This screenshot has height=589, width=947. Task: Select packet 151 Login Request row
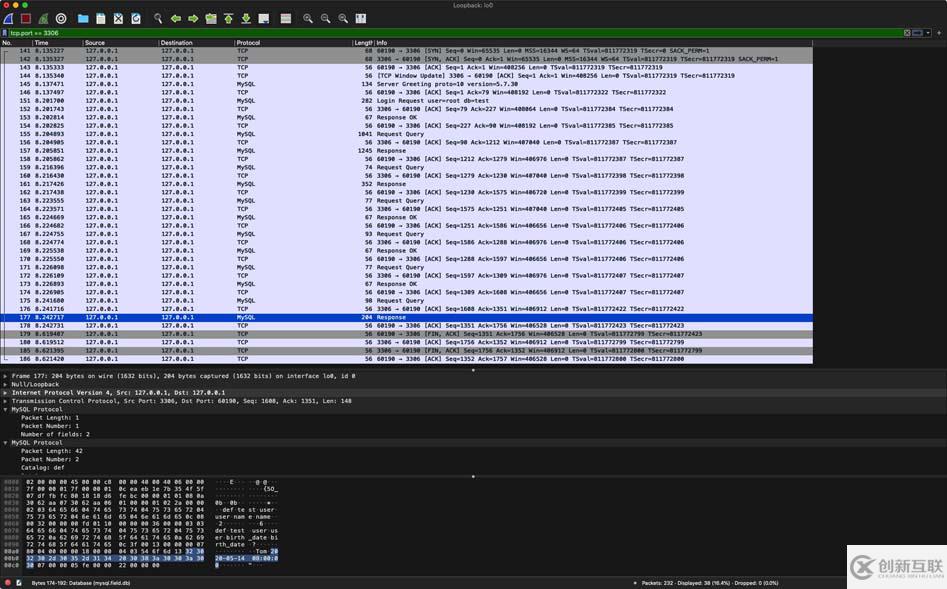point(406,101)
